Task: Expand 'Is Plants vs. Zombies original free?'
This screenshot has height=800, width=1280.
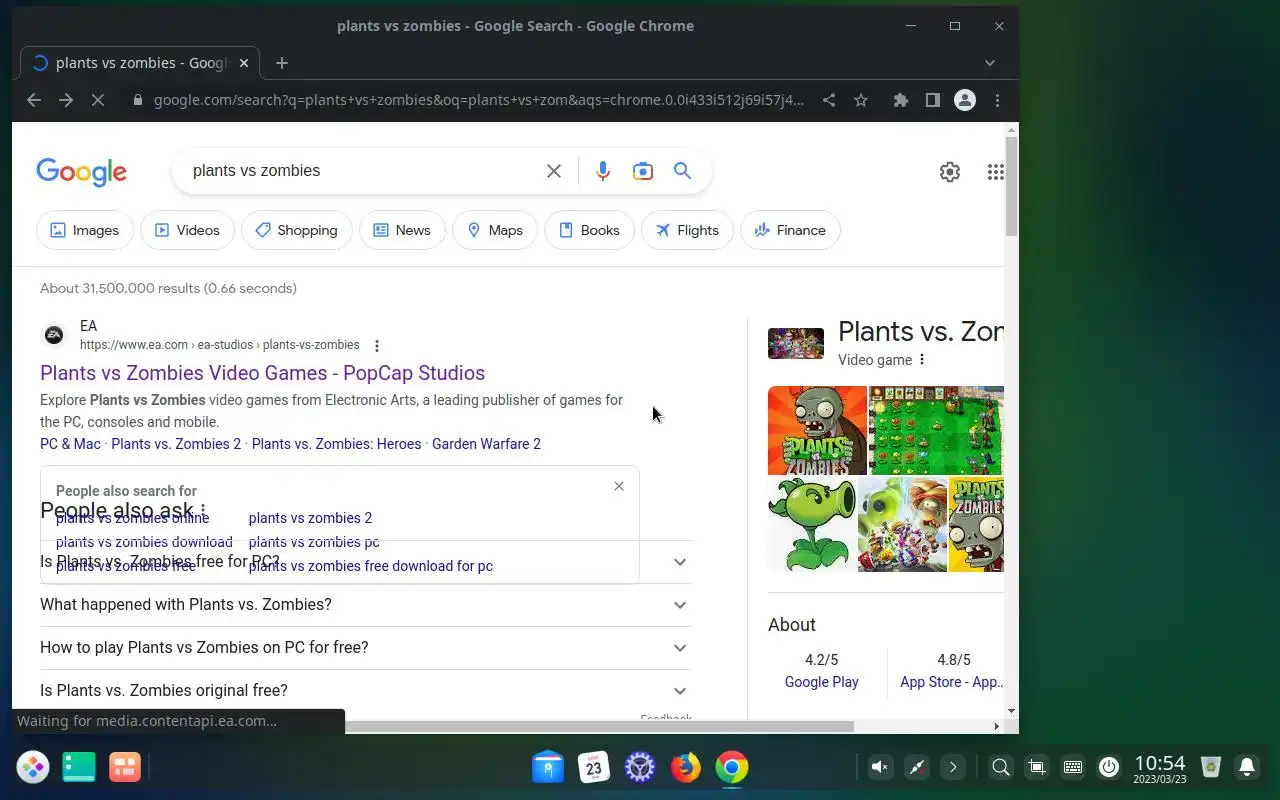Action: tap(365, 691)
